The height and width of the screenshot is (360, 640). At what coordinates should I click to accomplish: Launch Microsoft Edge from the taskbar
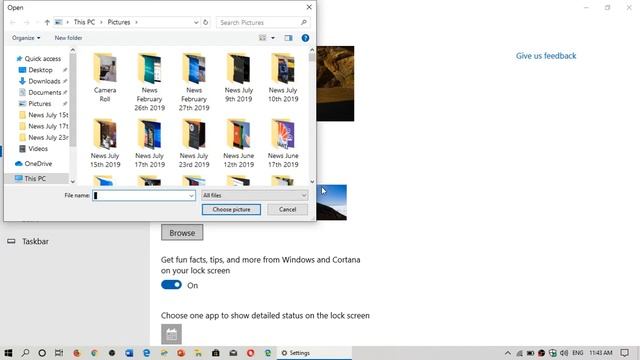pyautogui.click(x=146, y=353)
